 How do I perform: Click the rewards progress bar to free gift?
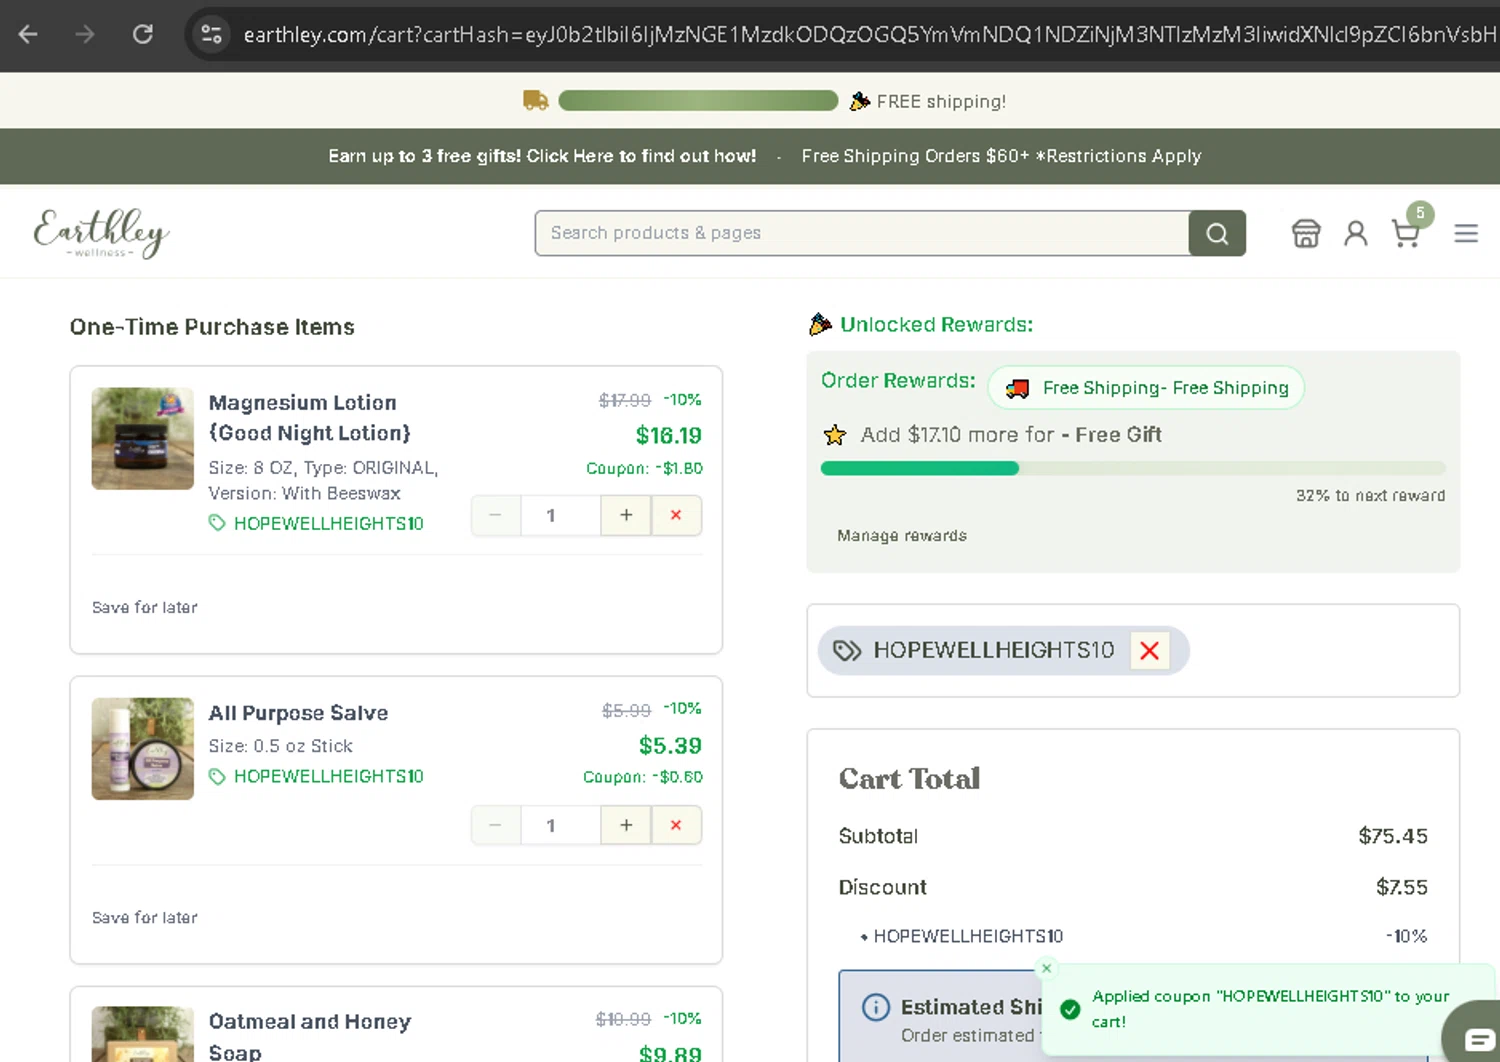pos(1133,468)
